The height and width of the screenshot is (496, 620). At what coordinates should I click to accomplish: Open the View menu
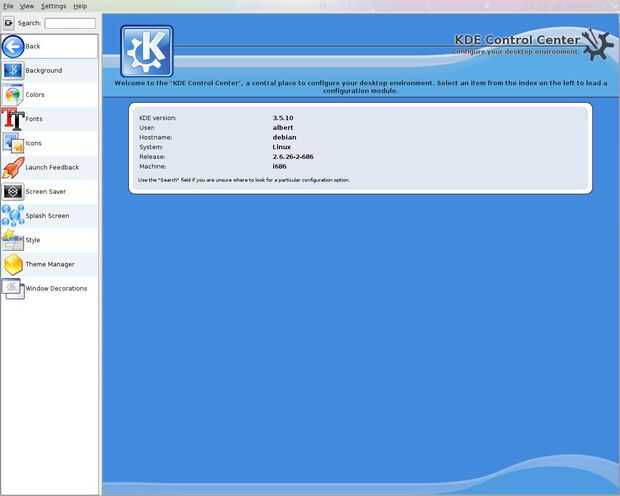[26, 6]
